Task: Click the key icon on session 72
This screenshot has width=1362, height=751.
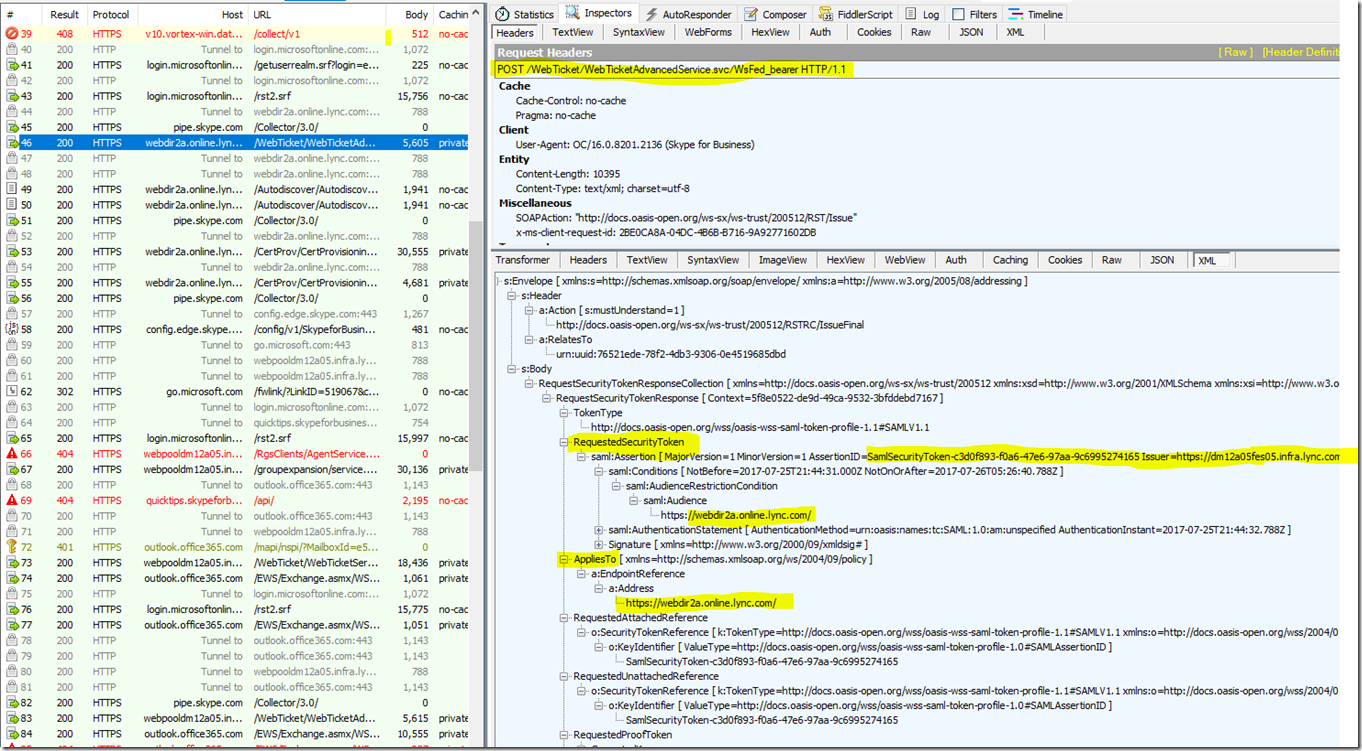Action: pos(12,547)
